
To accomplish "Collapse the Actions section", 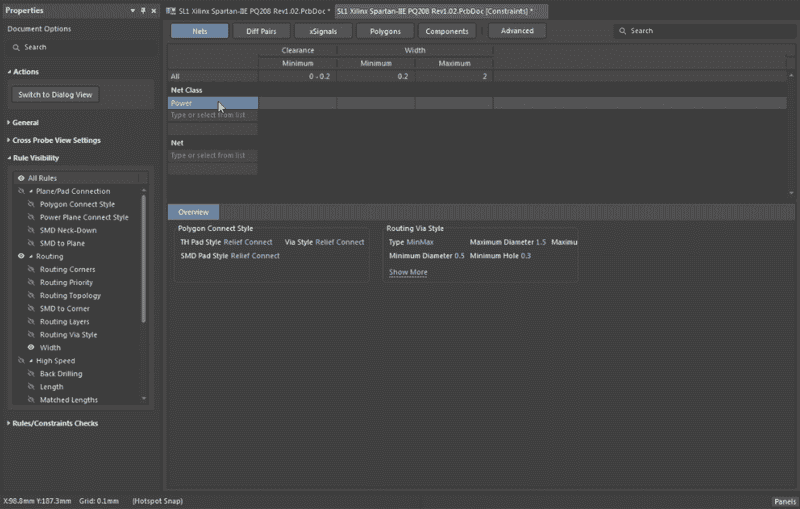I will (x=9, y=72).
